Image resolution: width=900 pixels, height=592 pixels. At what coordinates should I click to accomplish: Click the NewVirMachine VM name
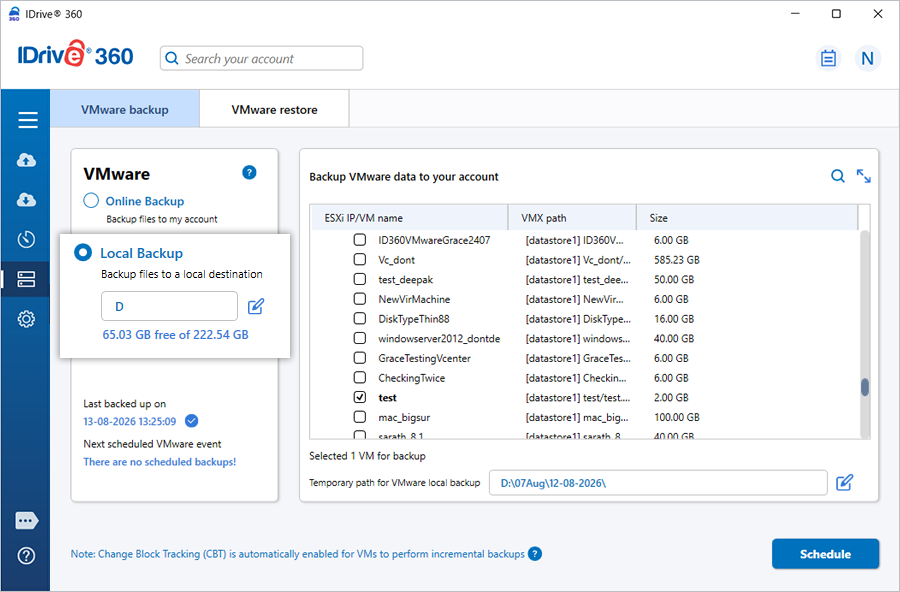(x=414, y=299)
